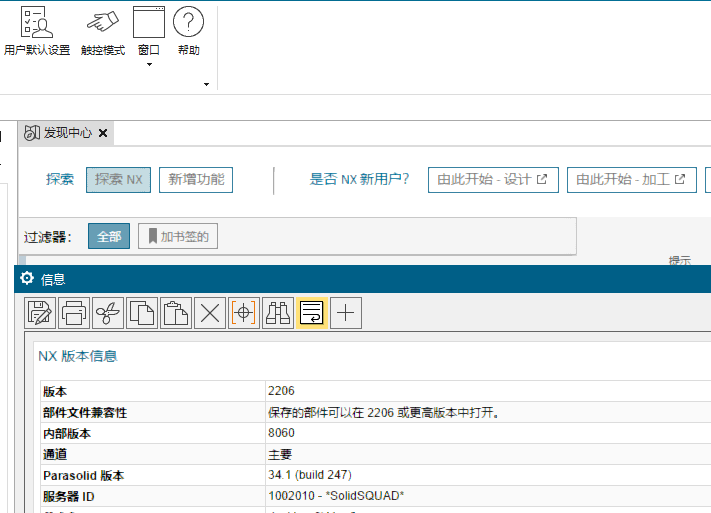Click the plus icon in 信息 toolbar
The width and height of the screenshot is (711, 513).
pyautogui.click(x=346, y=313)
